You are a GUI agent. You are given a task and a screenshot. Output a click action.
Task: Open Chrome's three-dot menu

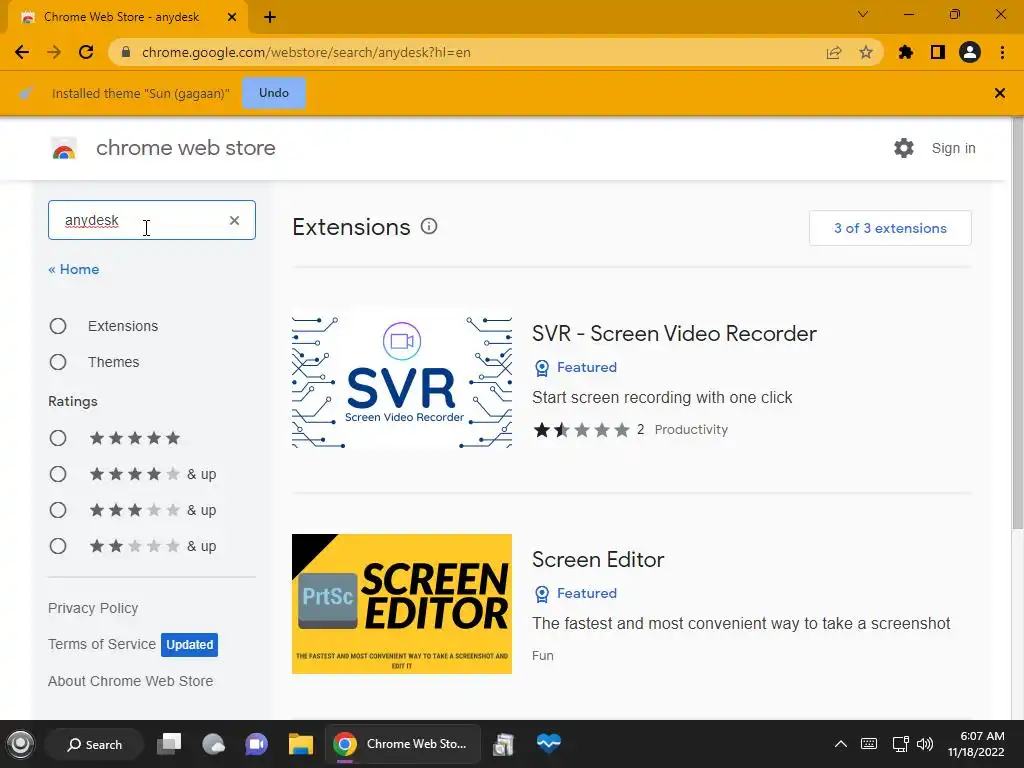tap(1002, 52)
